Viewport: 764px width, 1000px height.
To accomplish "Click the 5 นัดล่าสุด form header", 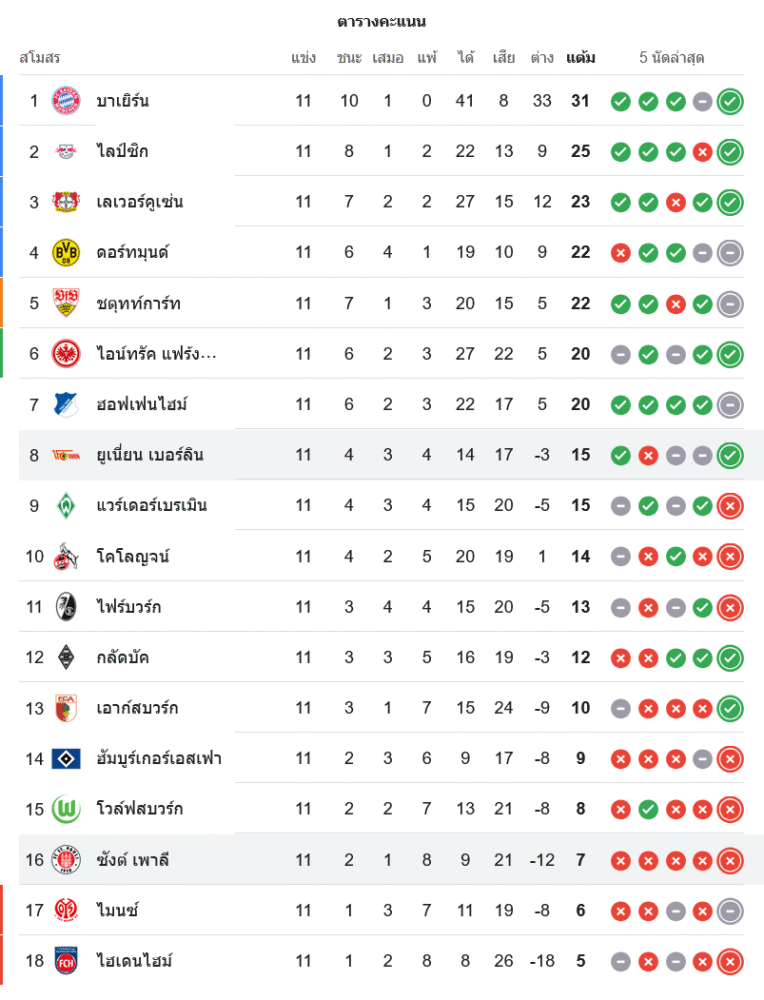I will (672, 58).
